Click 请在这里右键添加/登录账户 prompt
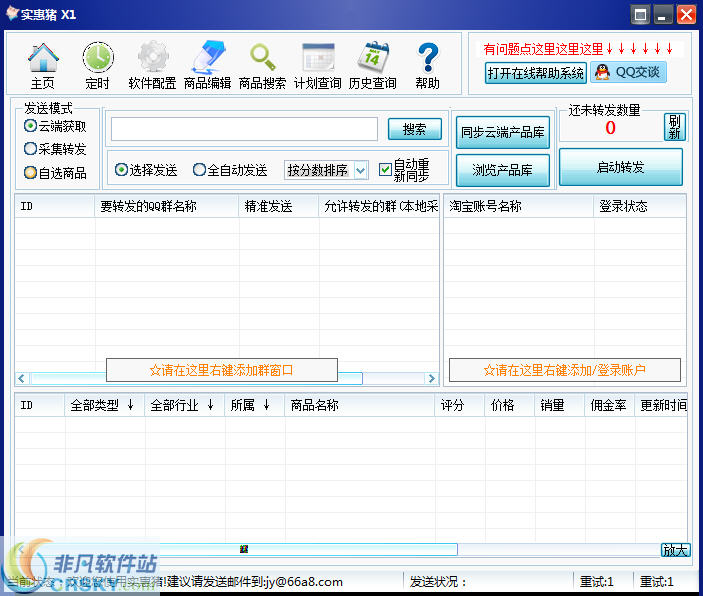 (x=565, y=370)
